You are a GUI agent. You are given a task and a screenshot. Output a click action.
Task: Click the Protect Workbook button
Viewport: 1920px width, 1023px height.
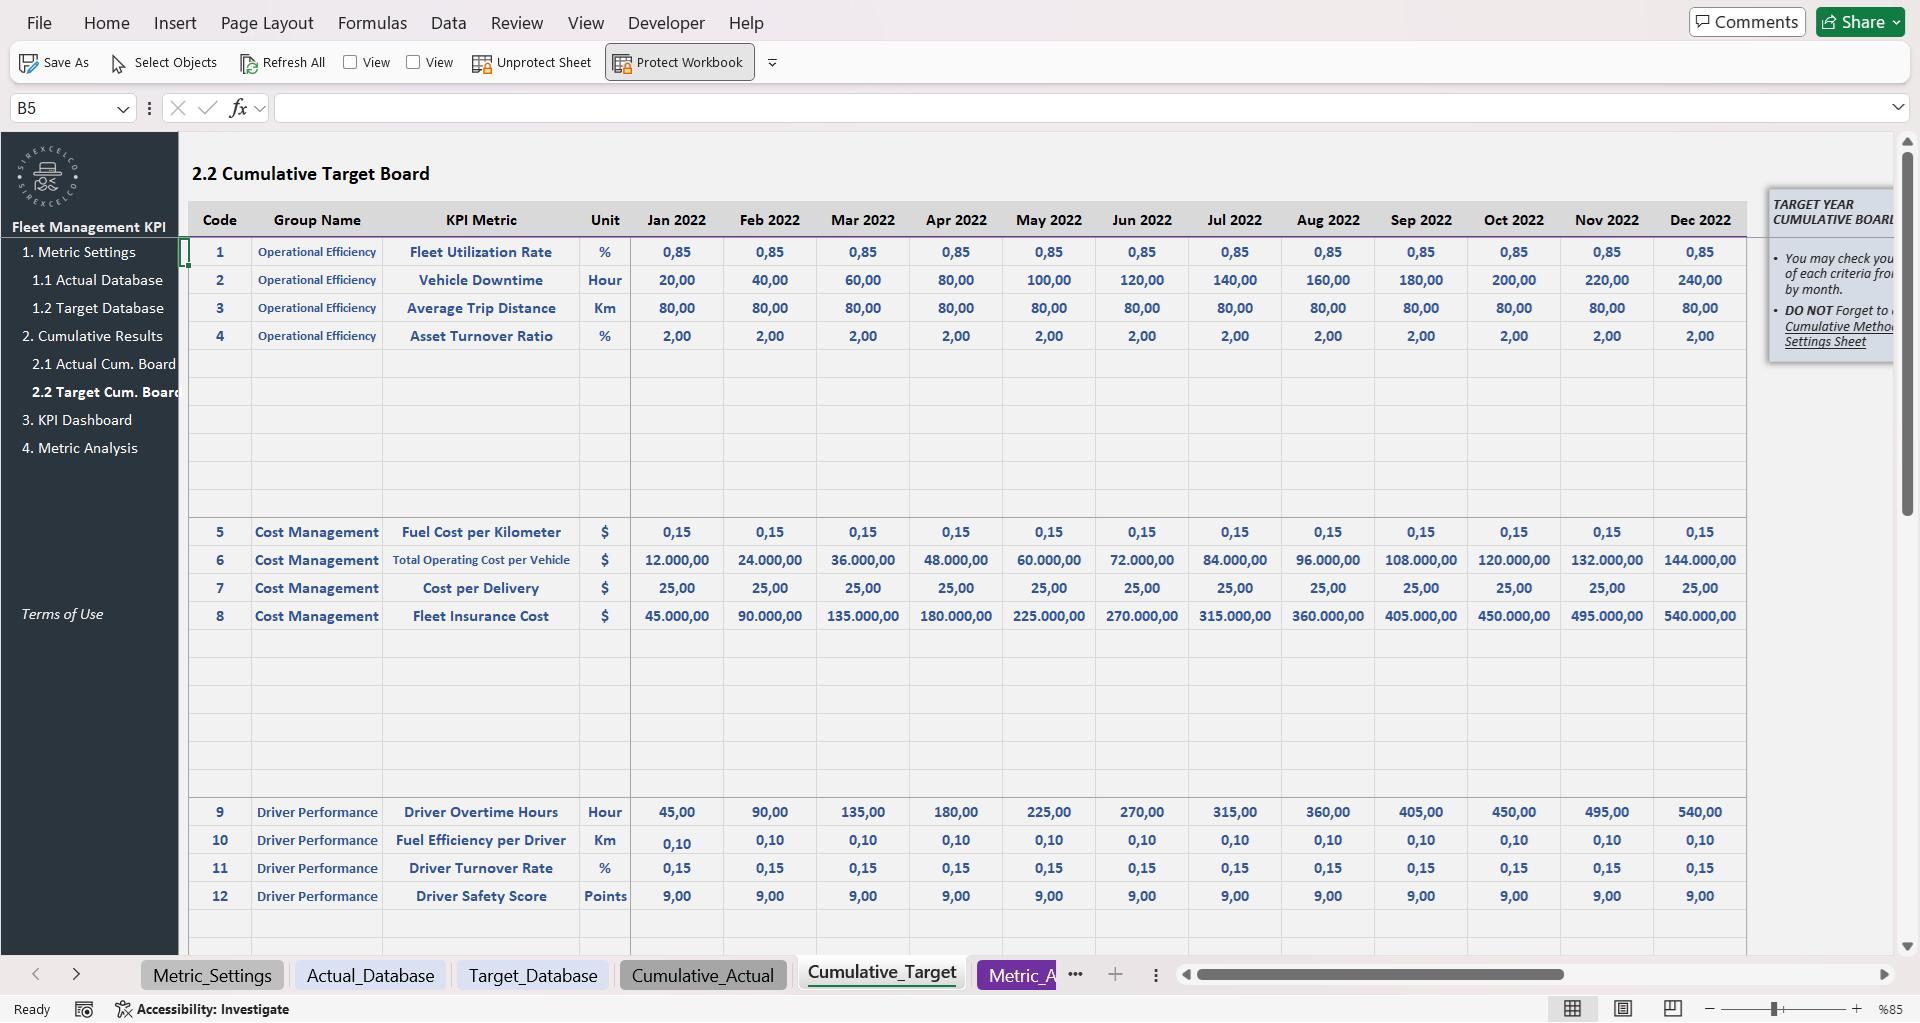coord(678,62)
